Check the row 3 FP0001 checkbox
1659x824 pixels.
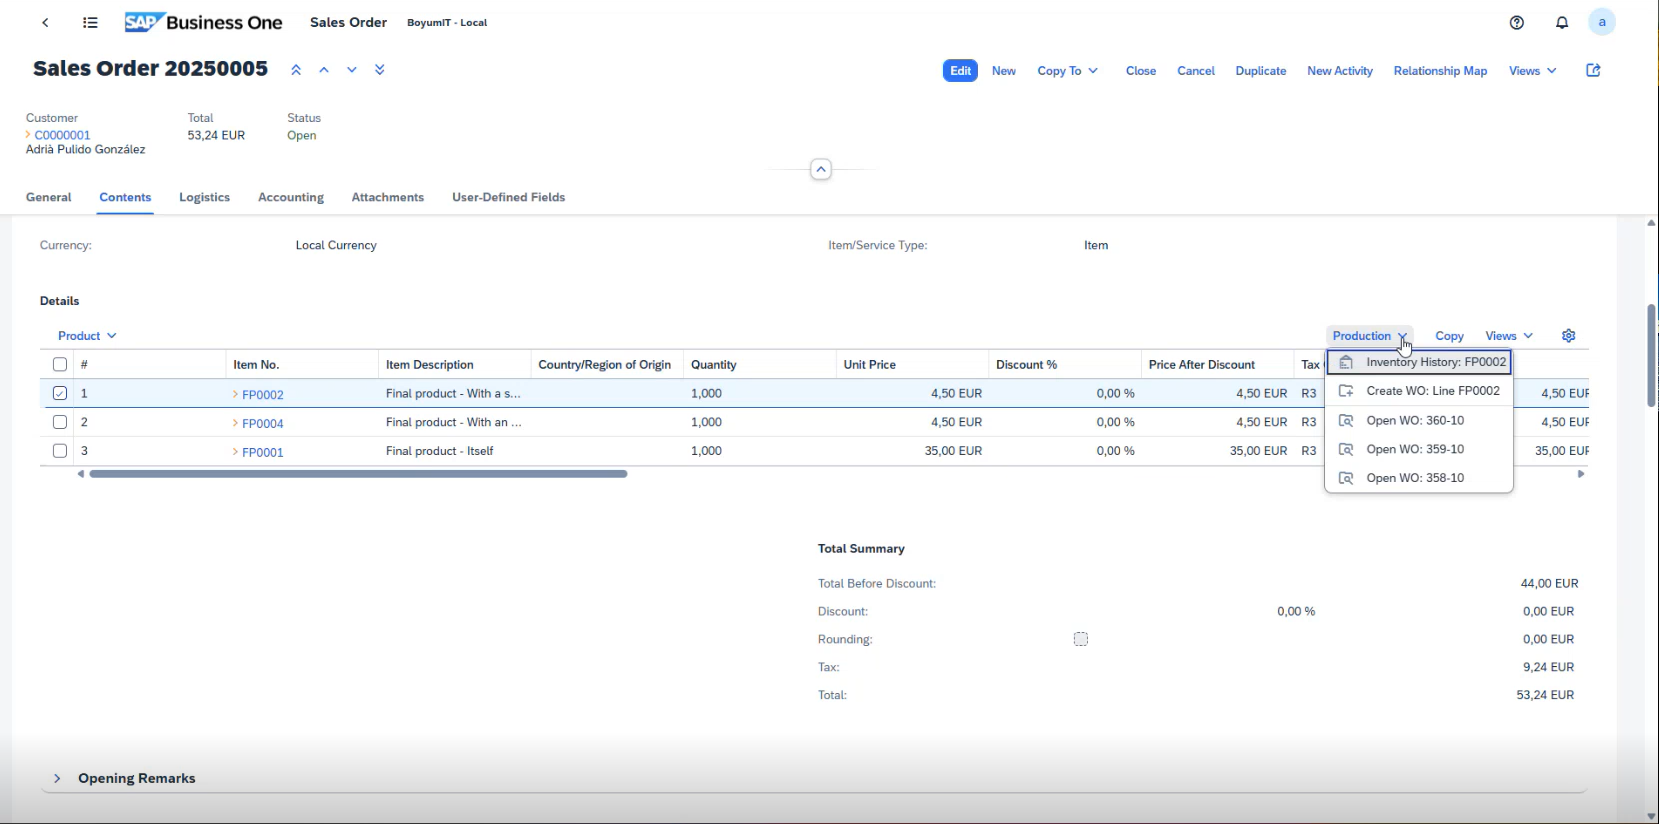click(x=60, y=451)
